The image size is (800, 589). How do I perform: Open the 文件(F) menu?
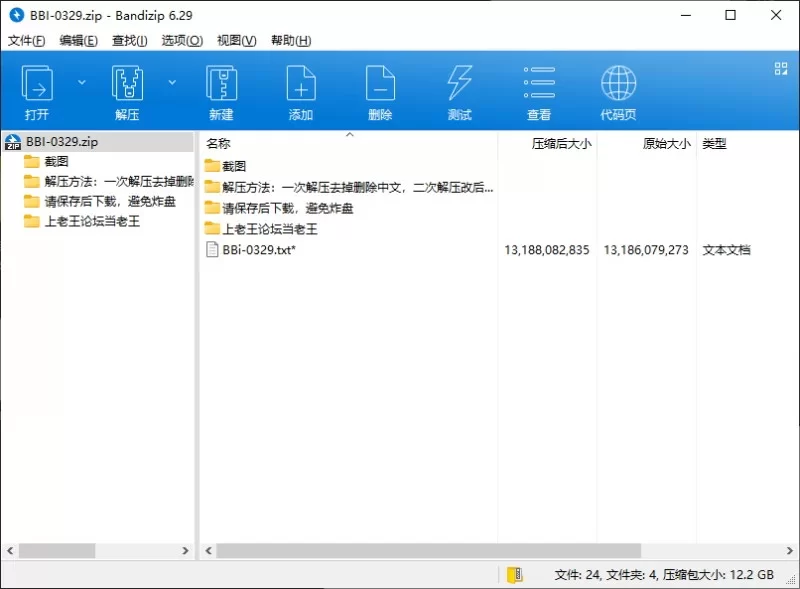27,40
